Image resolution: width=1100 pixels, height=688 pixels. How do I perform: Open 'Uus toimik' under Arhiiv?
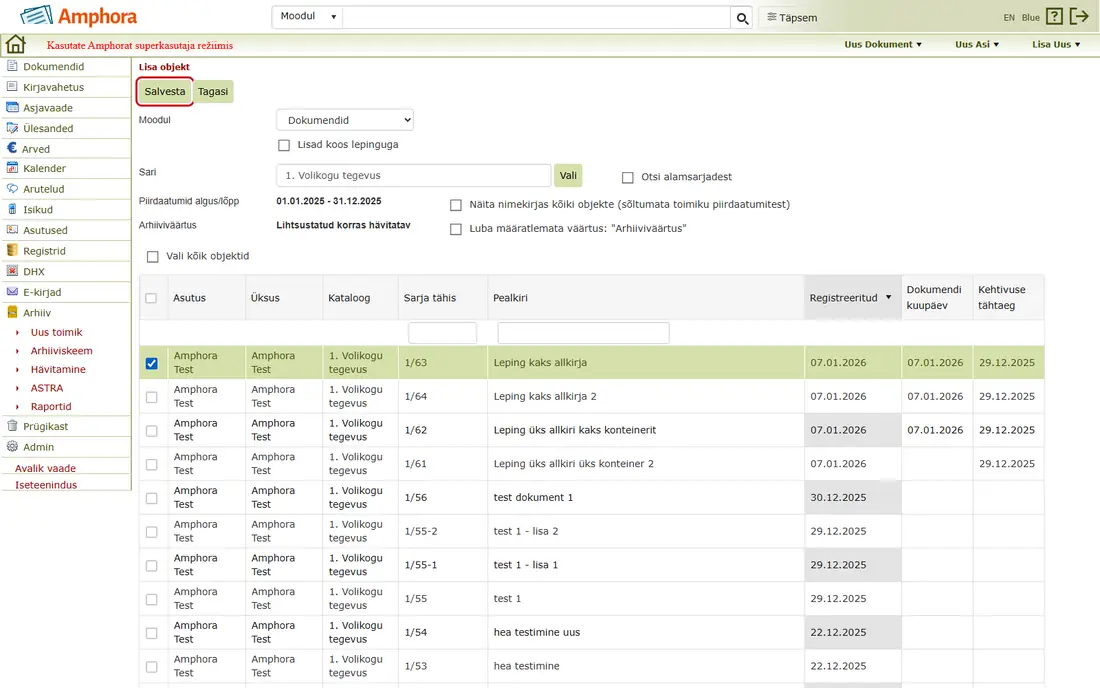coord(56,332)
